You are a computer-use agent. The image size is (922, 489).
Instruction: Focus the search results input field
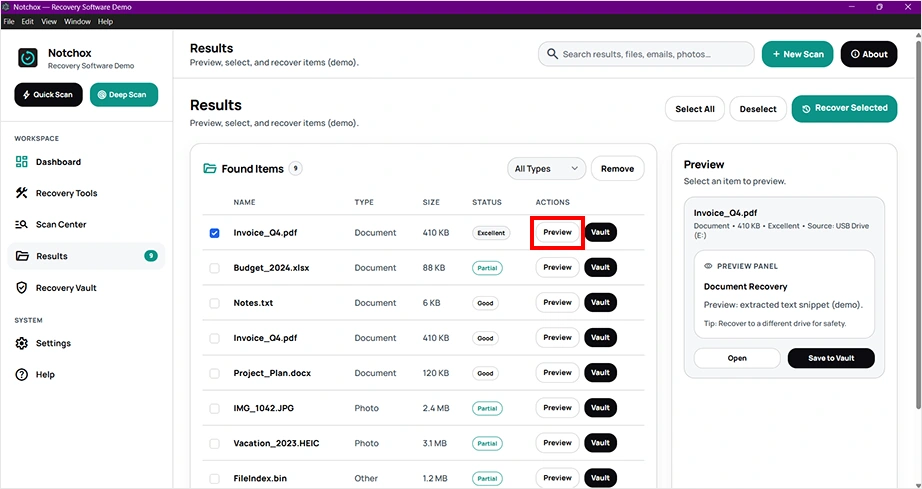tap(646, 54)
